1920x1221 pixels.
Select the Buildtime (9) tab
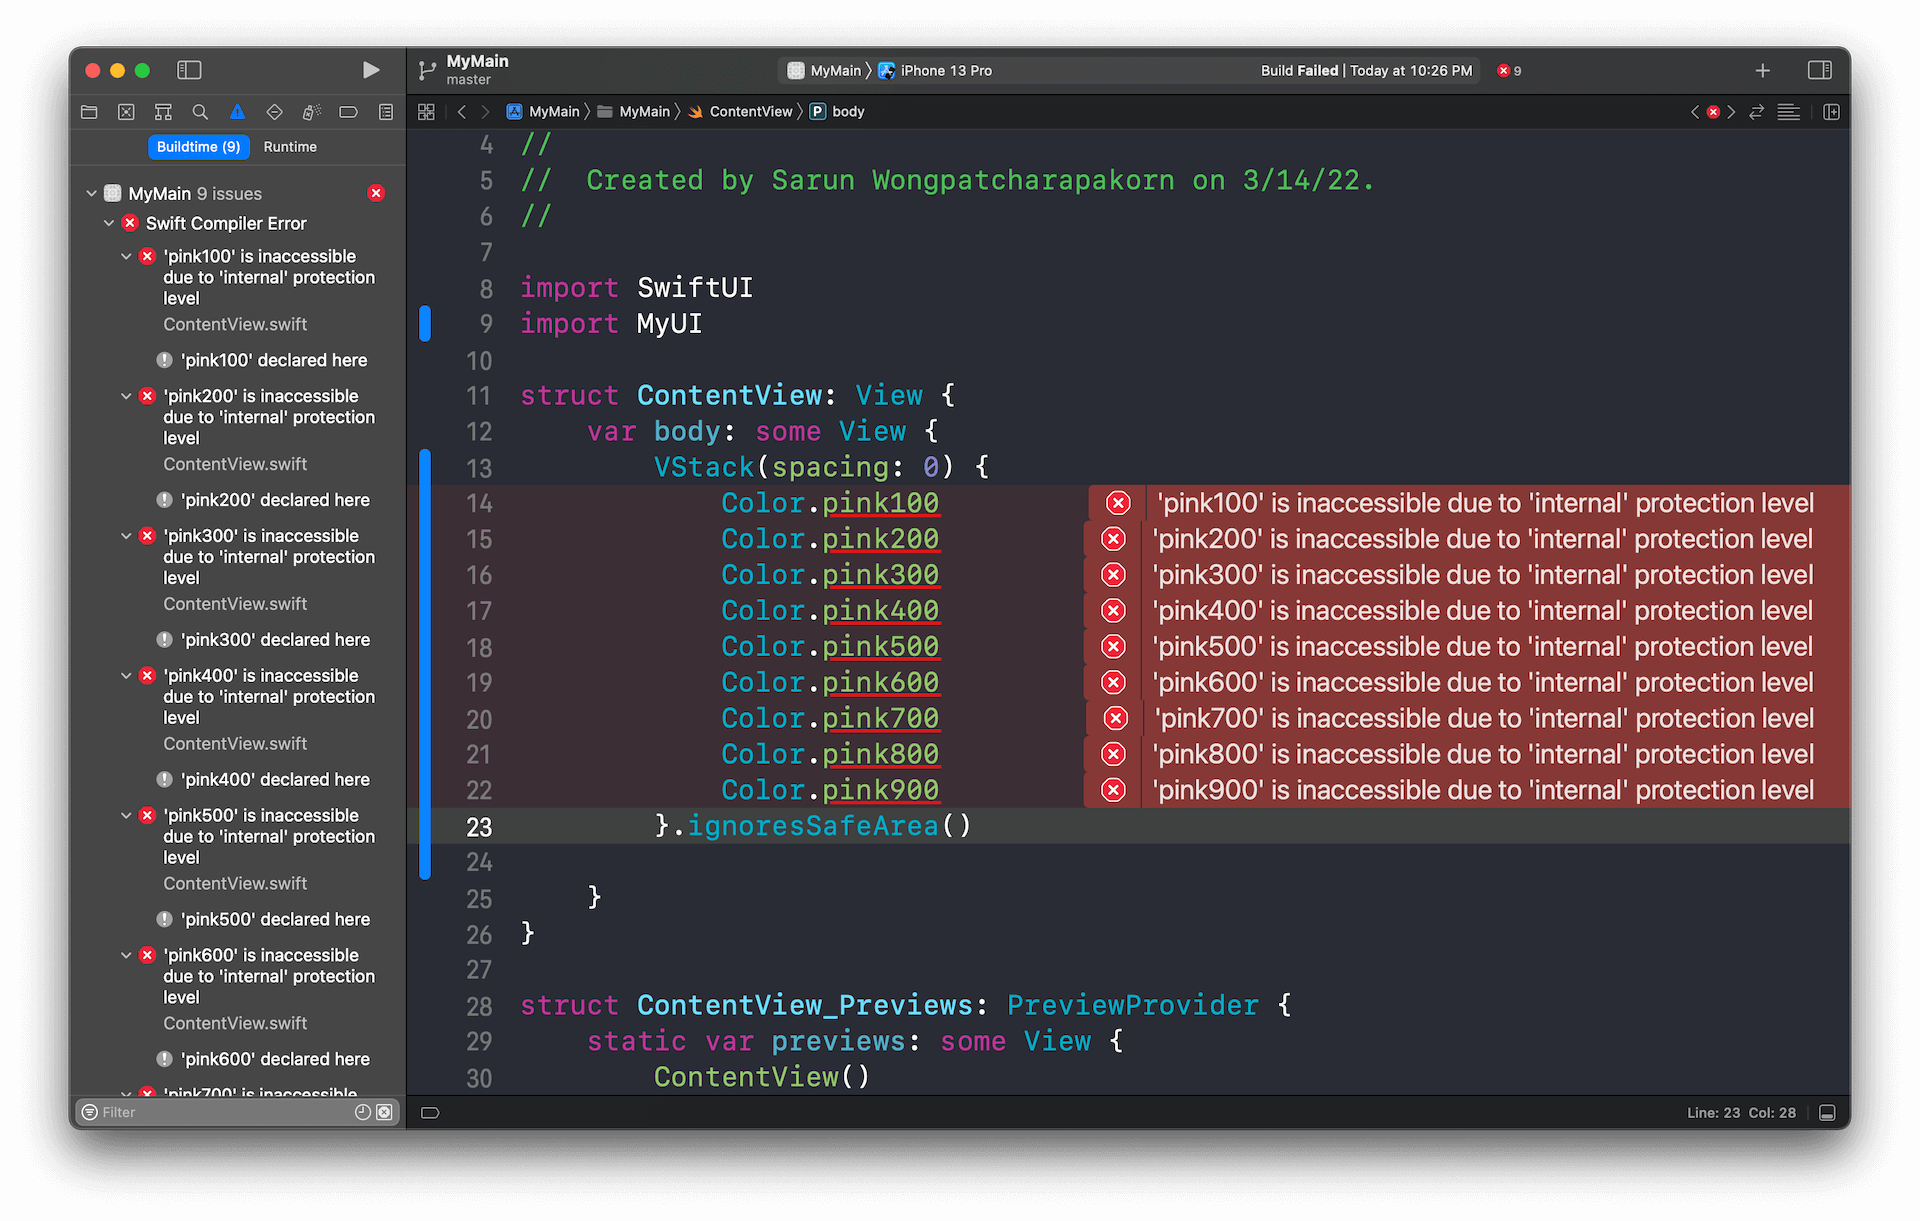point(198,147)
